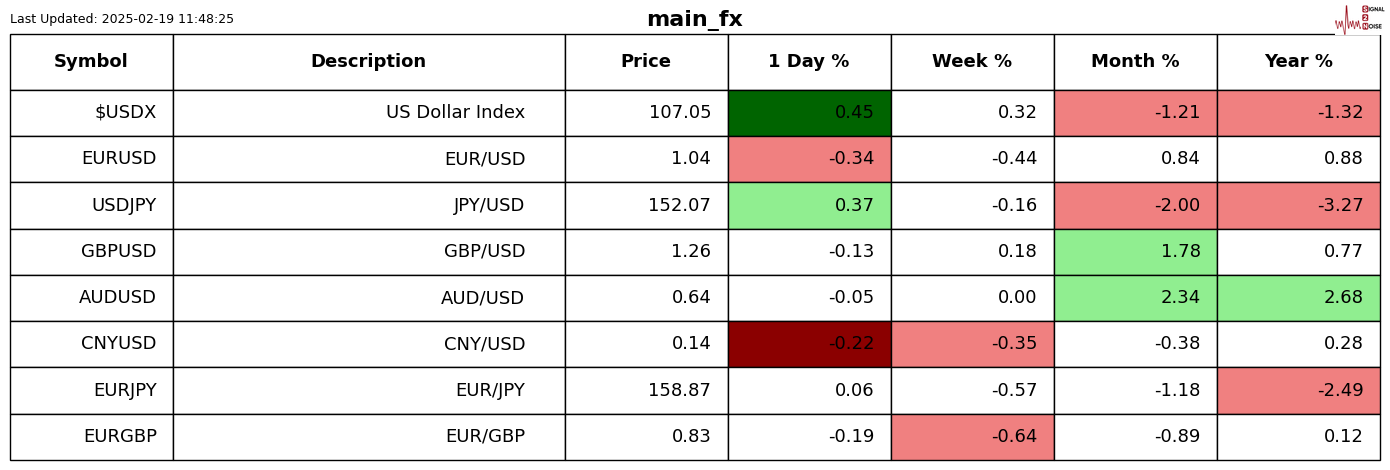Click the Price column header
This screenshot has width=1390, height=470.
pyautogui.click(x=646, y=62)
